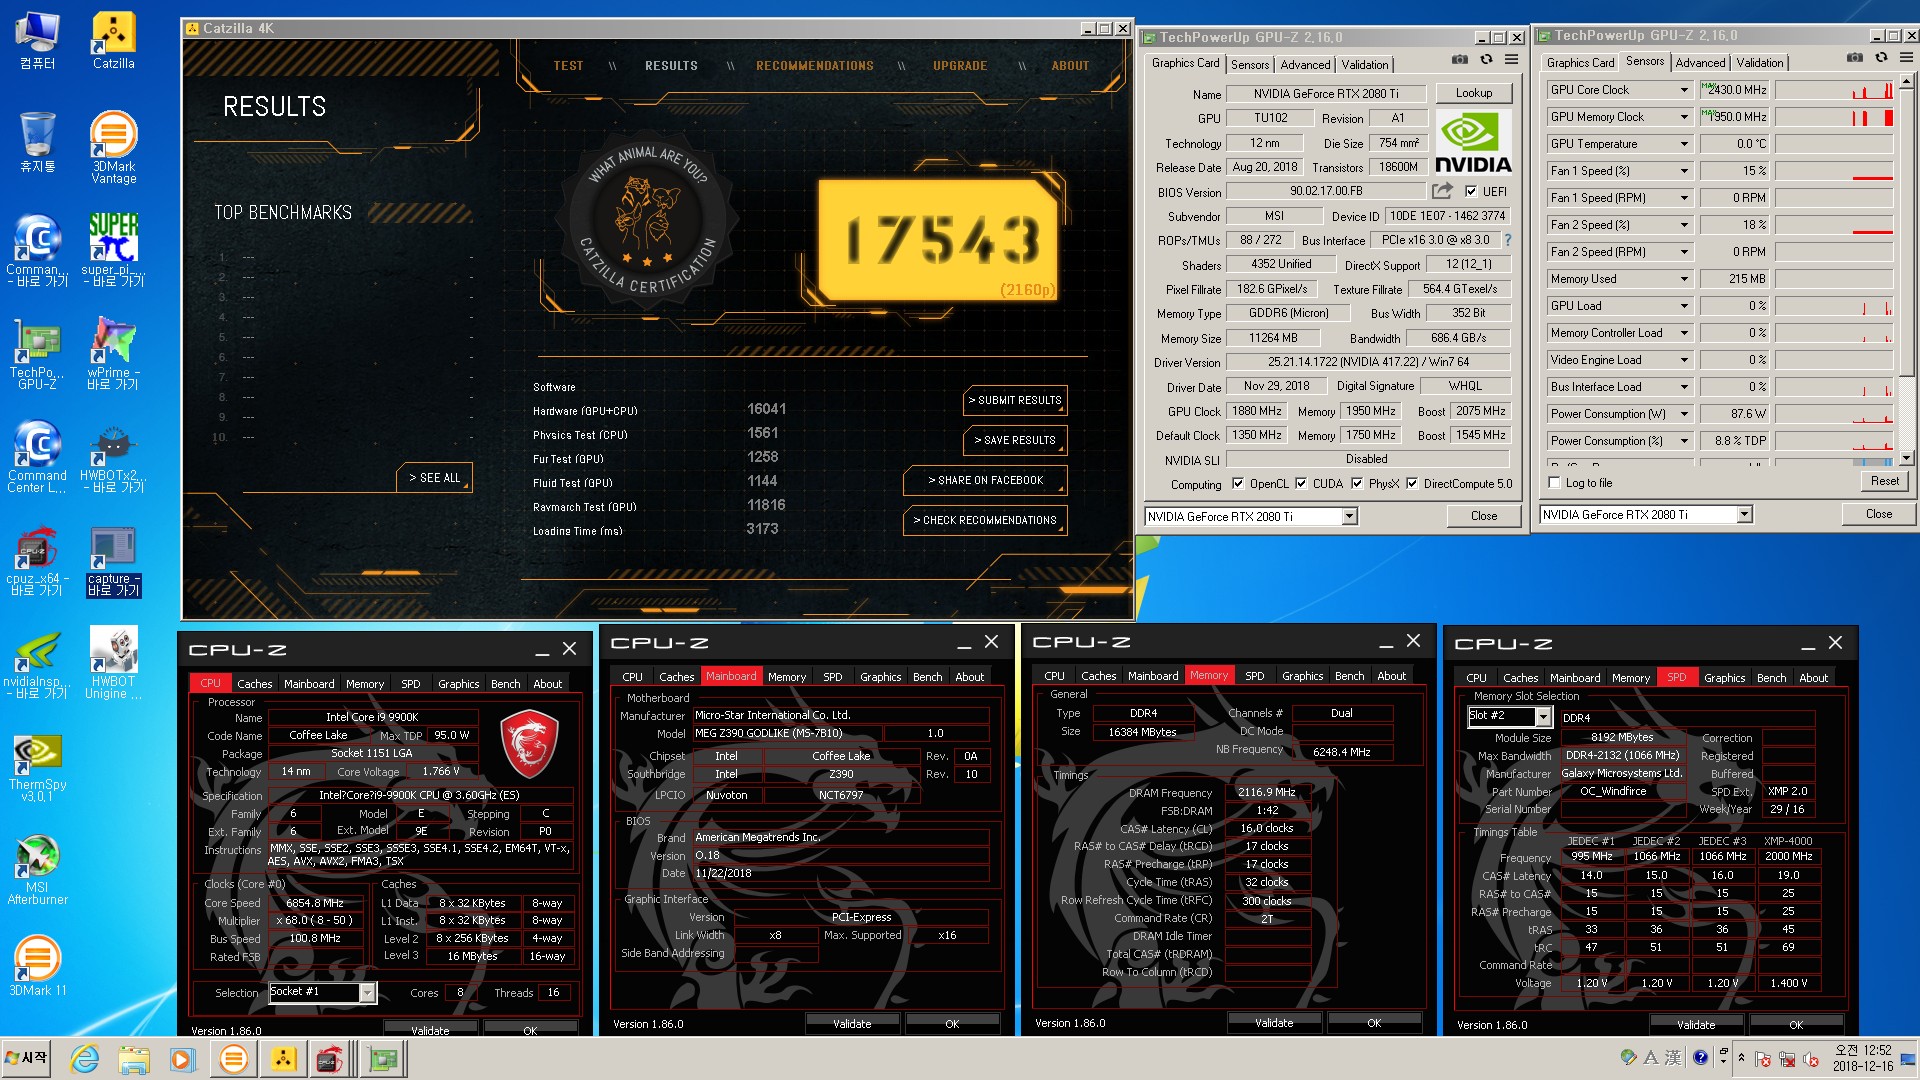This screenshot has width=1920, height=1080.
Task: Launch MSI Afterburner desktop icon
Action: point(37,870)
